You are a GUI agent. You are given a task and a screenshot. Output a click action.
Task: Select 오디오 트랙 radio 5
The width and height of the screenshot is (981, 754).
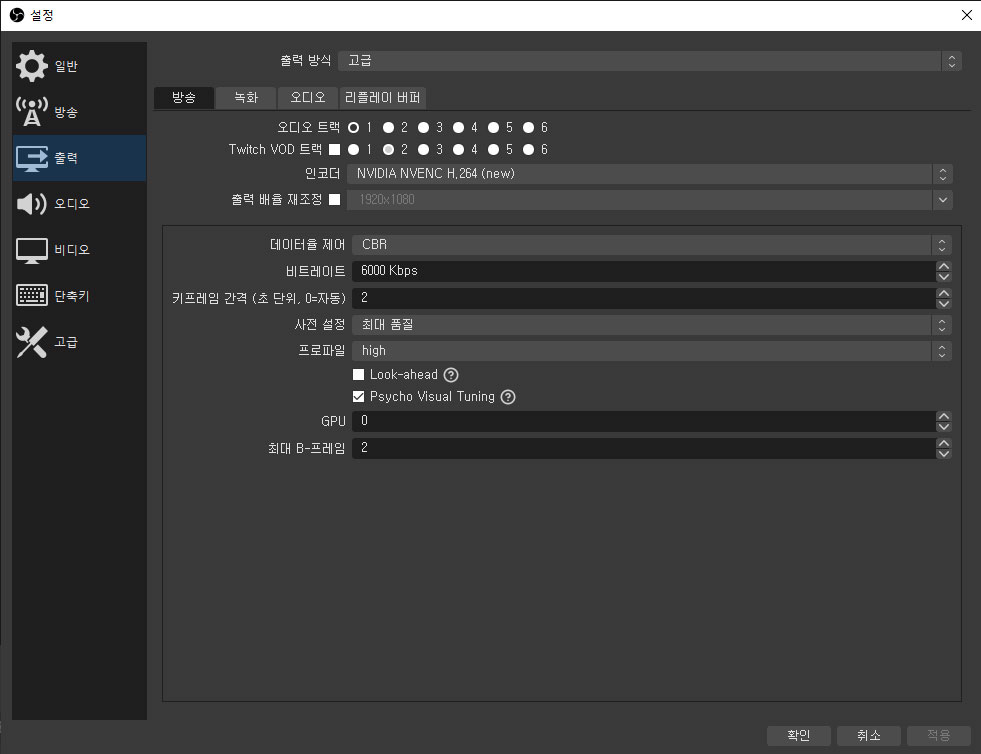coord(494,128)
